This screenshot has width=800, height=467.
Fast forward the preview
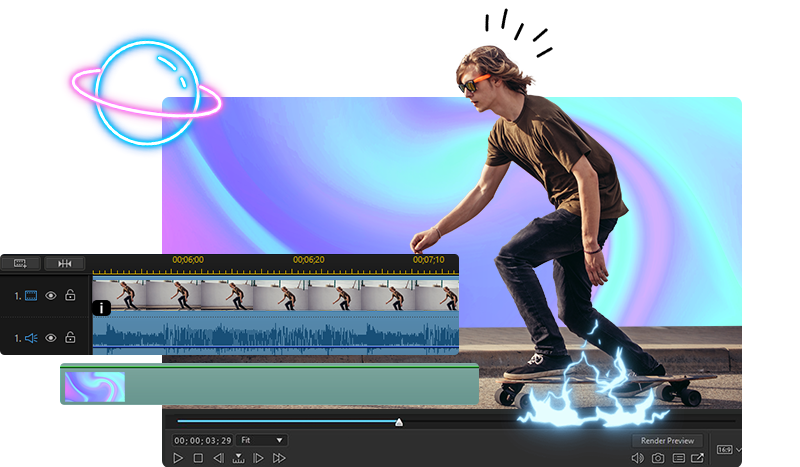279,458
